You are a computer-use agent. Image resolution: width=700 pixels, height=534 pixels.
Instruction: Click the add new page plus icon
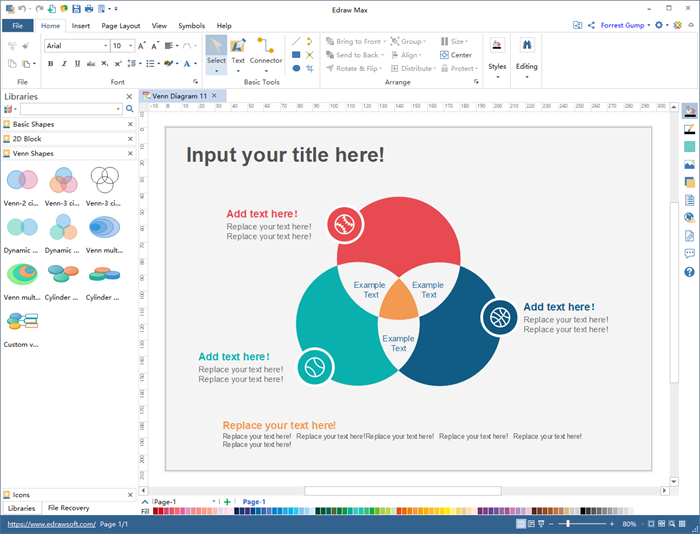coord(227,502)
